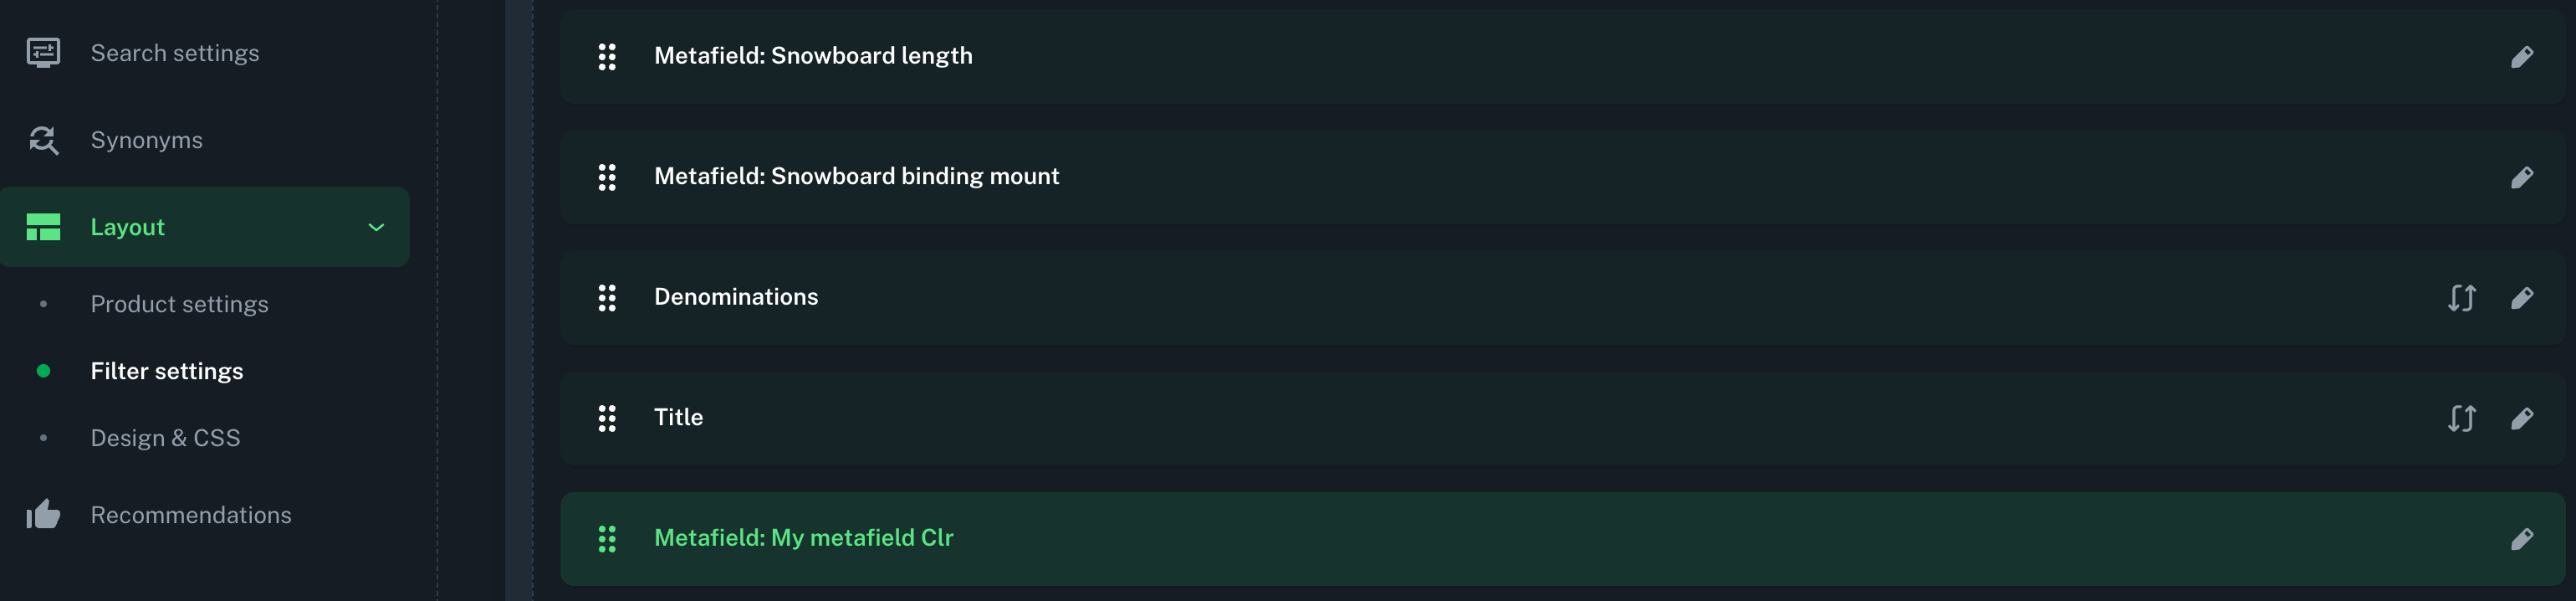Open Recommendations from sidebar
This screenshot has height=601, width=2576.
[190, 515]
